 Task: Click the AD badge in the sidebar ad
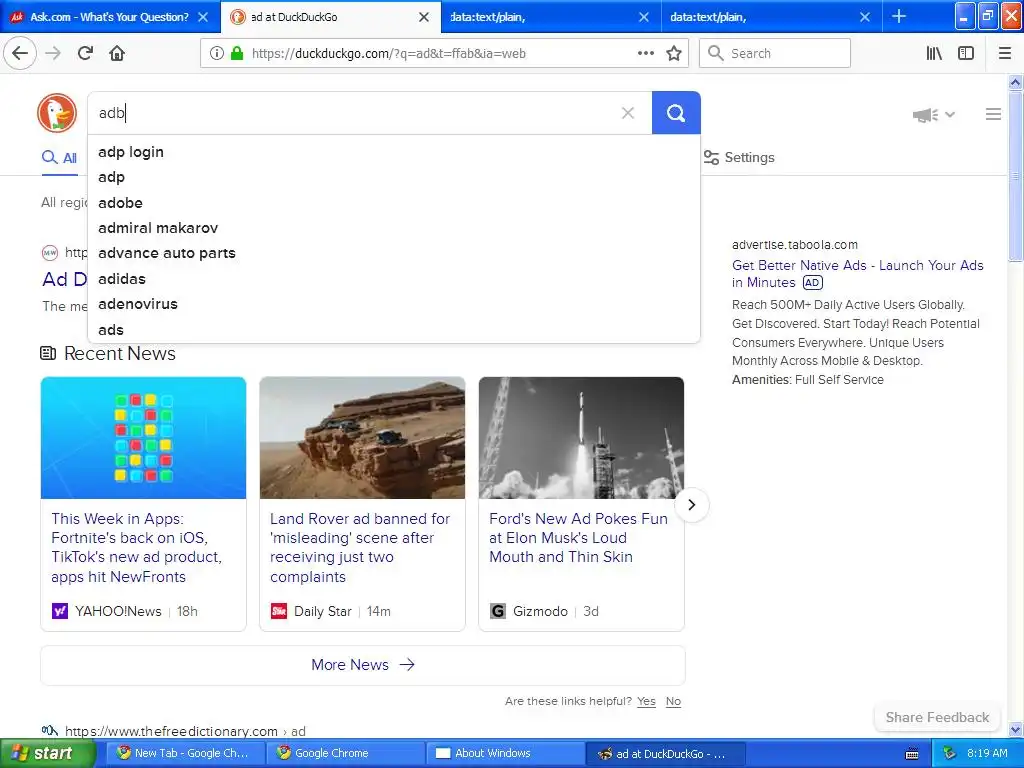(x=812, y=283)
